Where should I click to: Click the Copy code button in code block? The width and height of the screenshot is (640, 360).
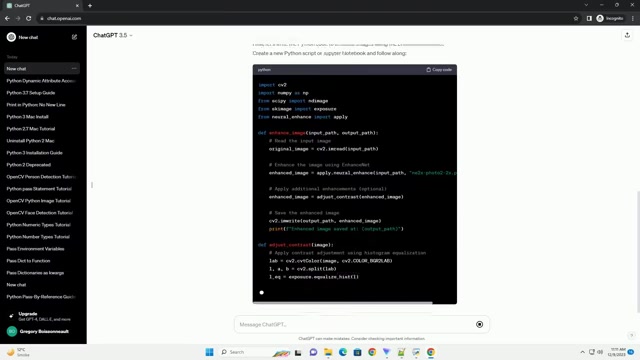click(x=439, y=70)
